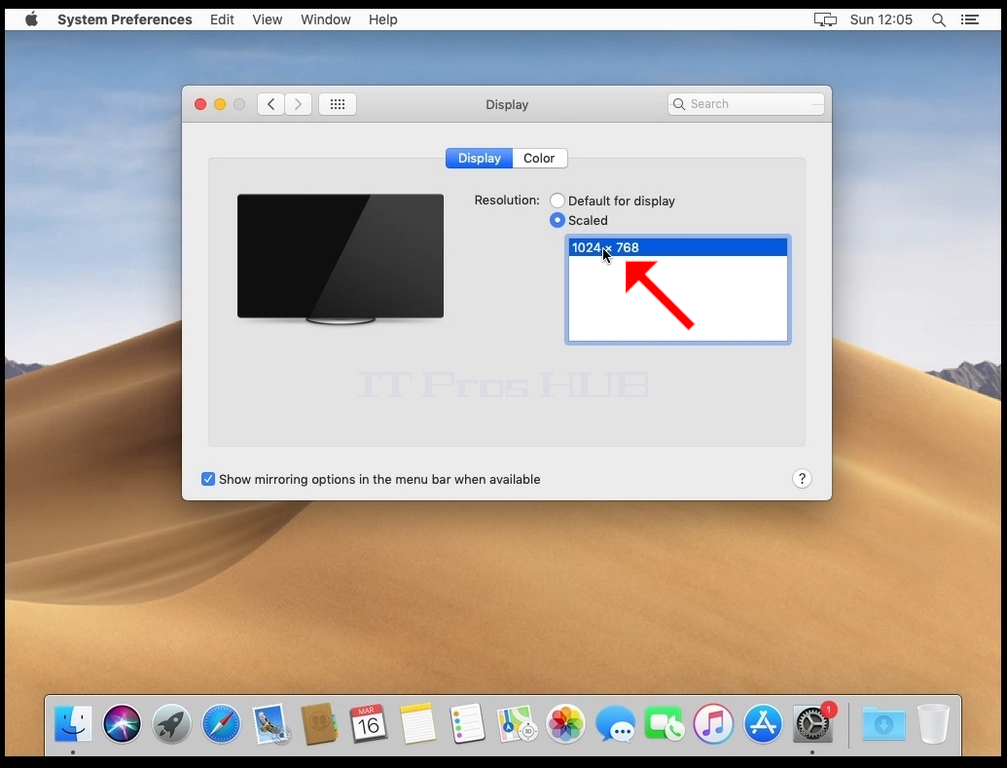Switch to the Display tab
Viewport: 1007px width, 768px height.
click(479, 158)
